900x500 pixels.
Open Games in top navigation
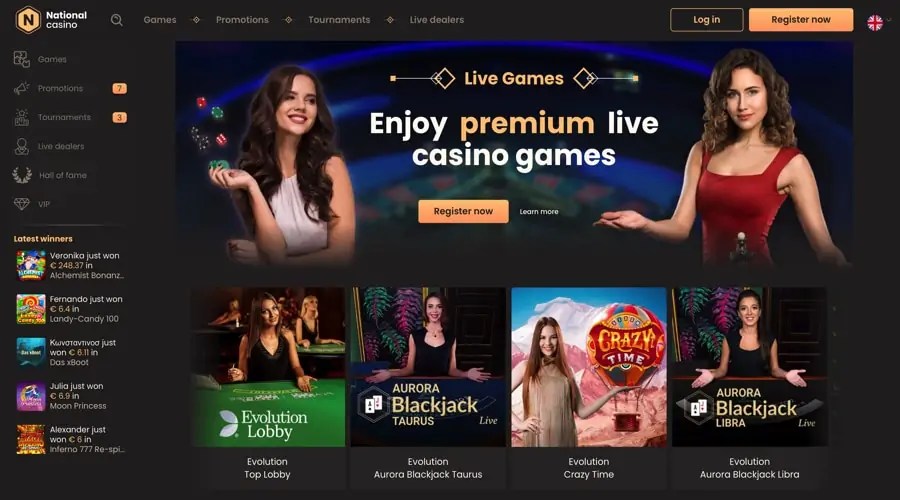pos(160,20)
